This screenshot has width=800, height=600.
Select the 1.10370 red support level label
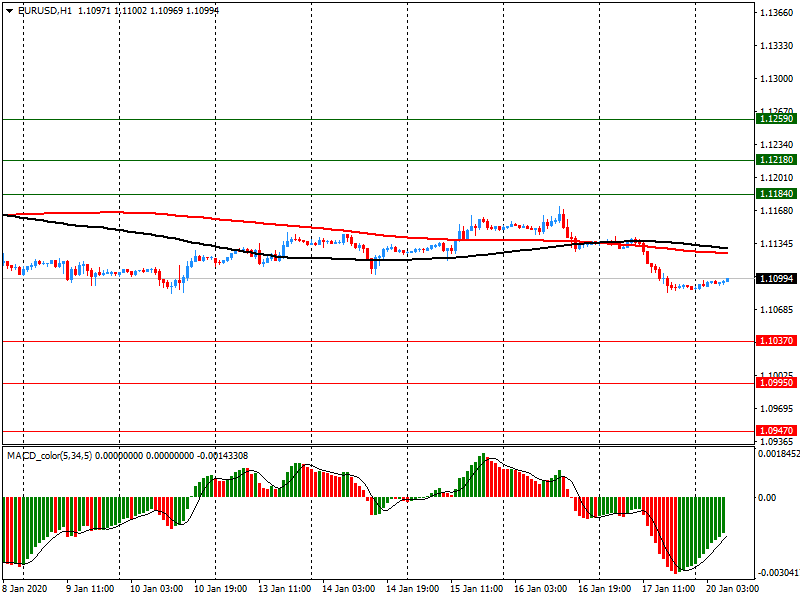click(777, 341)
